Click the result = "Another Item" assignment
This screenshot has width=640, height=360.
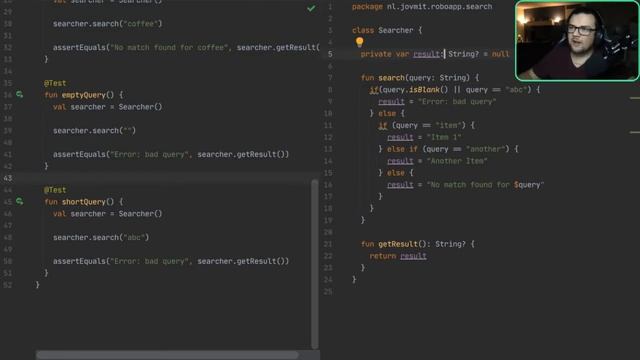(437, 161)
